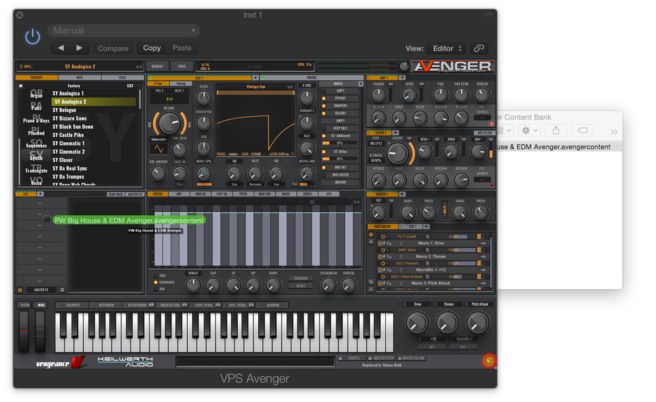Viewport: 656px width, 402px height.
Task: Click the Copy button
Action: 152,47
